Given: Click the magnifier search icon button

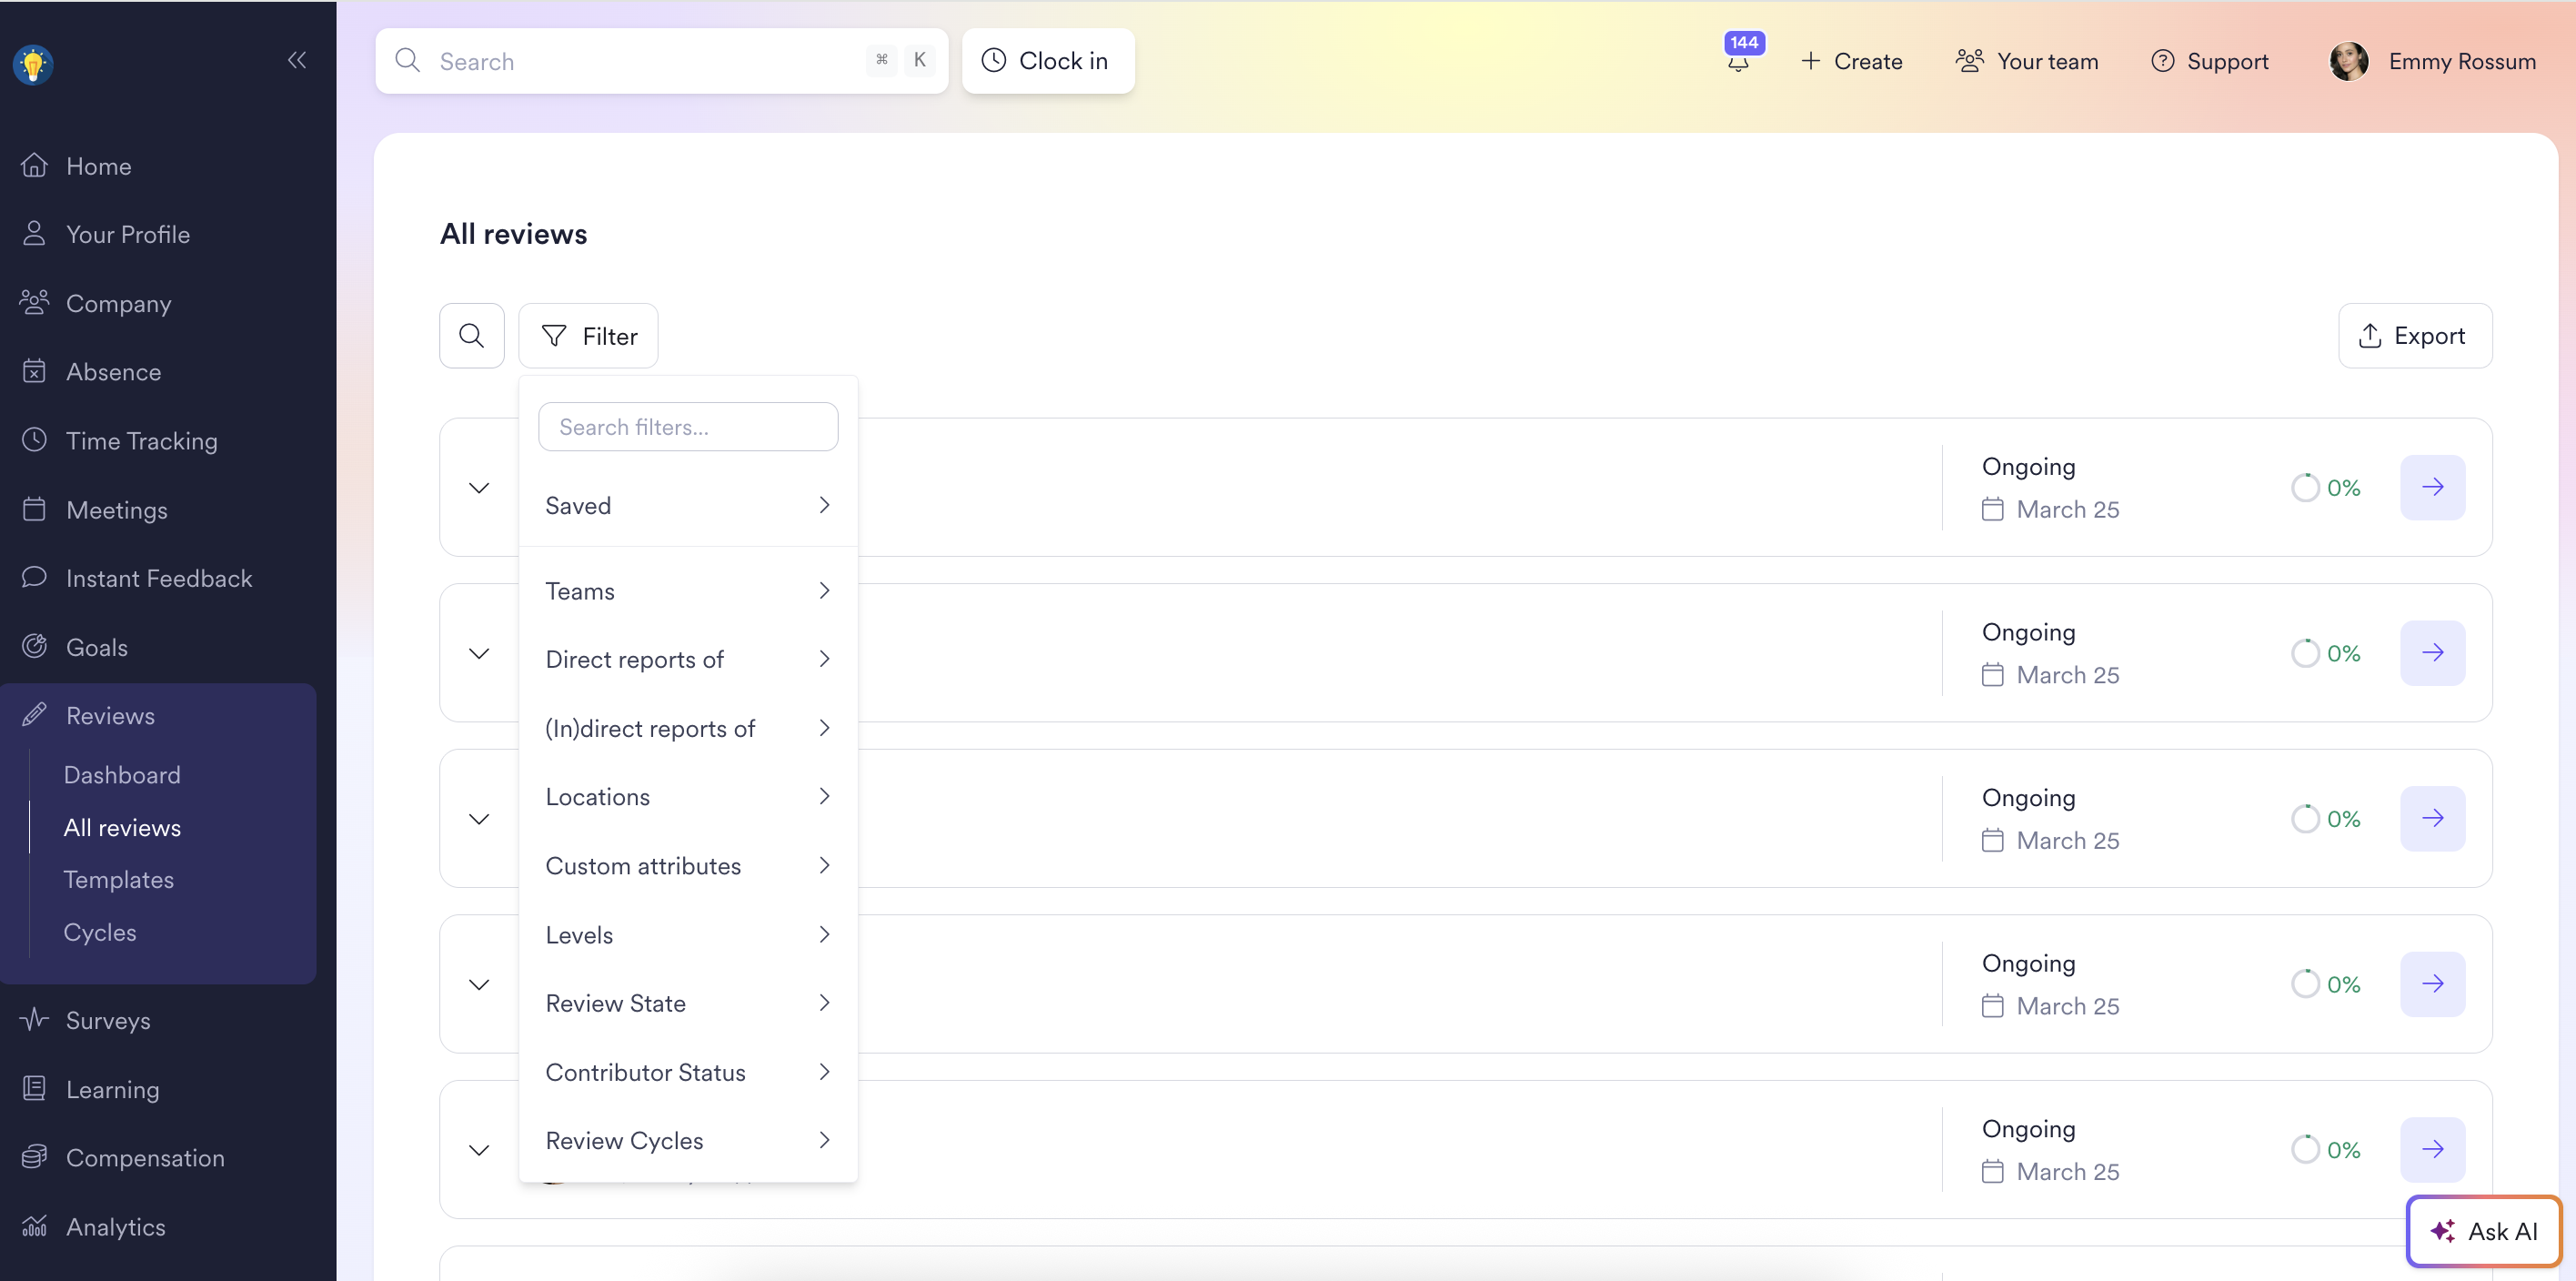Looking at the screenshot, I should 472,336.
